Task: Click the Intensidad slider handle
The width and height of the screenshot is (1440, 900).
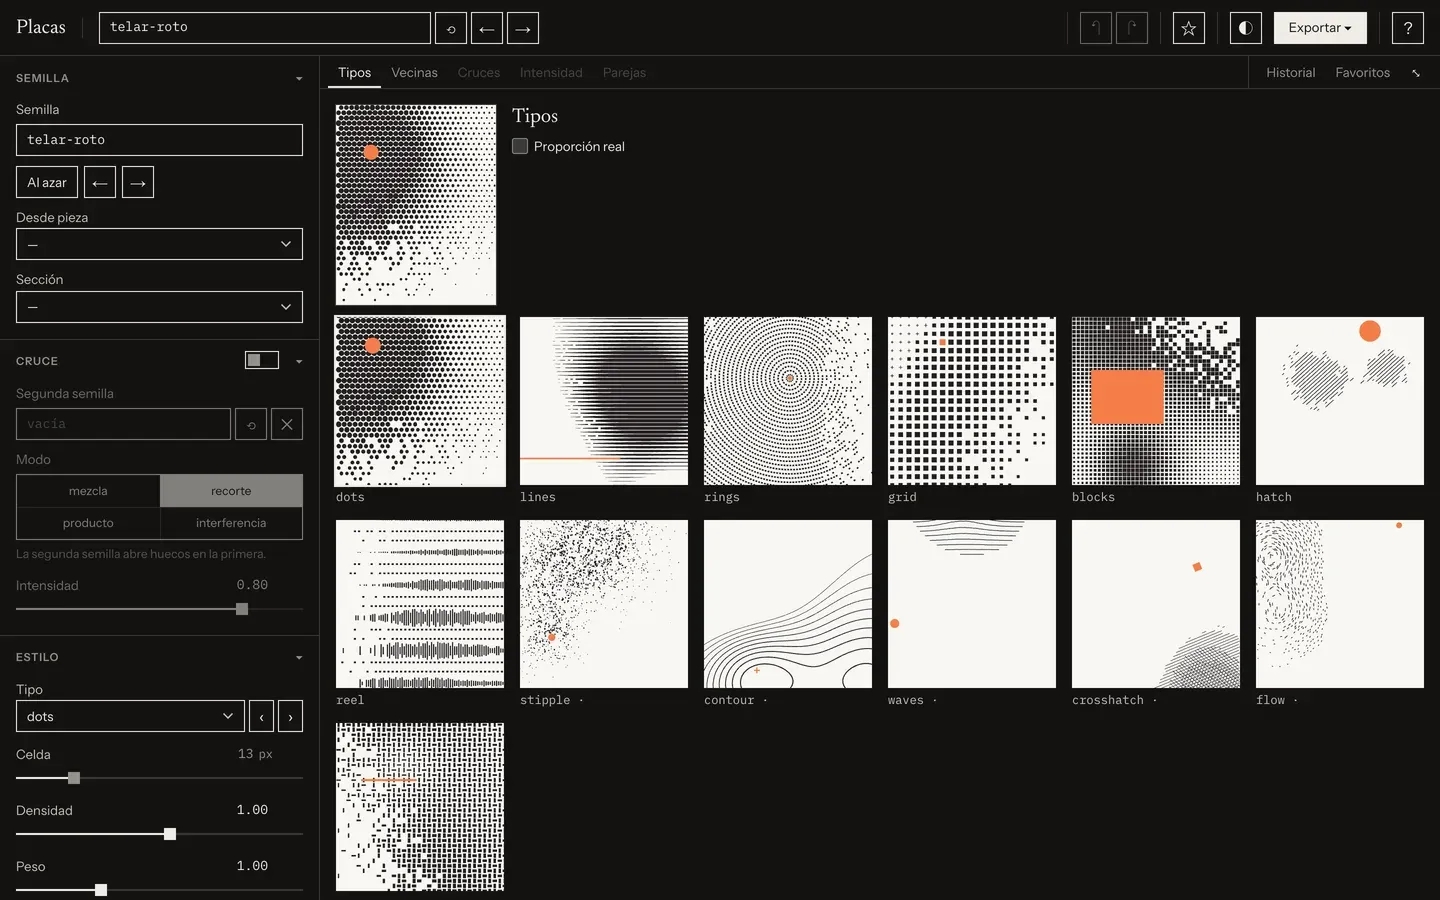Action: 242,609
